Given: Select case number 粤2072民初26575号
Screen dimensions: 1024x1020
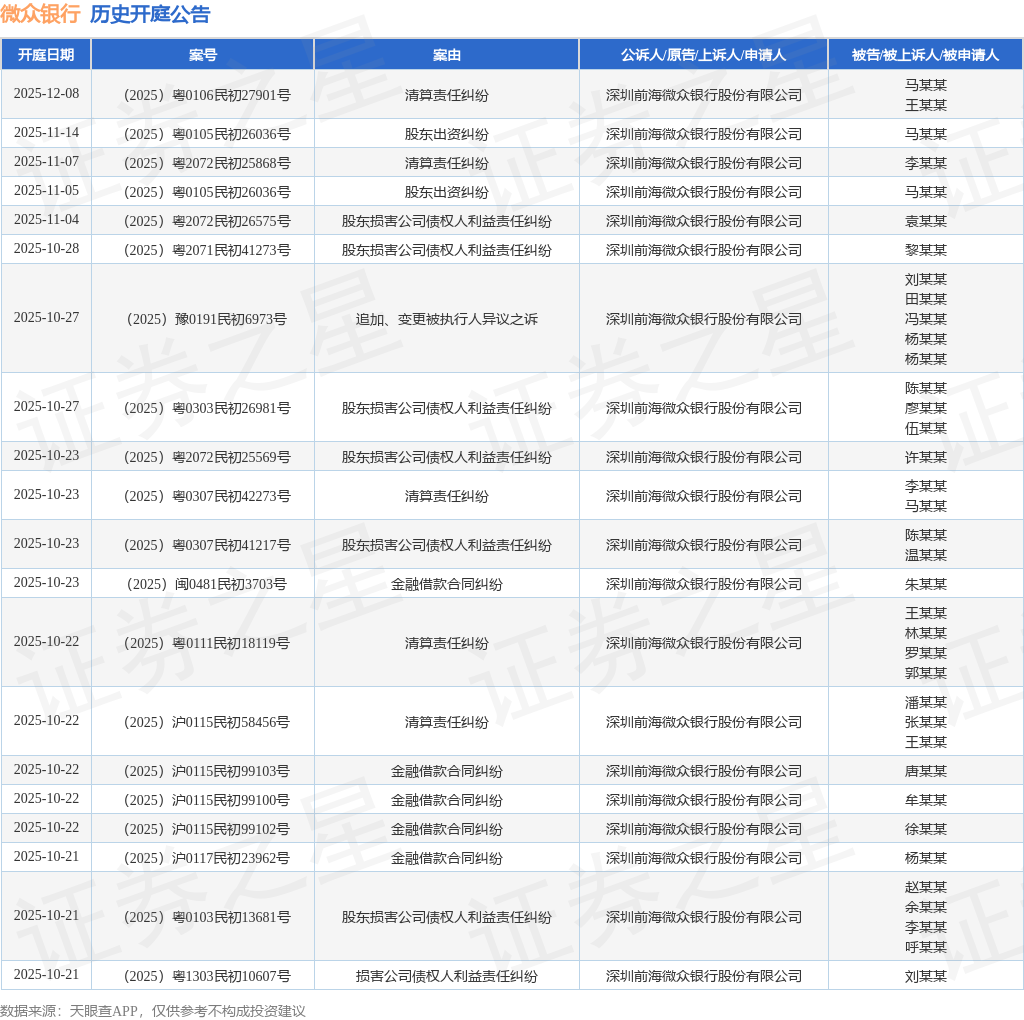Looking at the screenshot, I should click(x=207, y=221).
